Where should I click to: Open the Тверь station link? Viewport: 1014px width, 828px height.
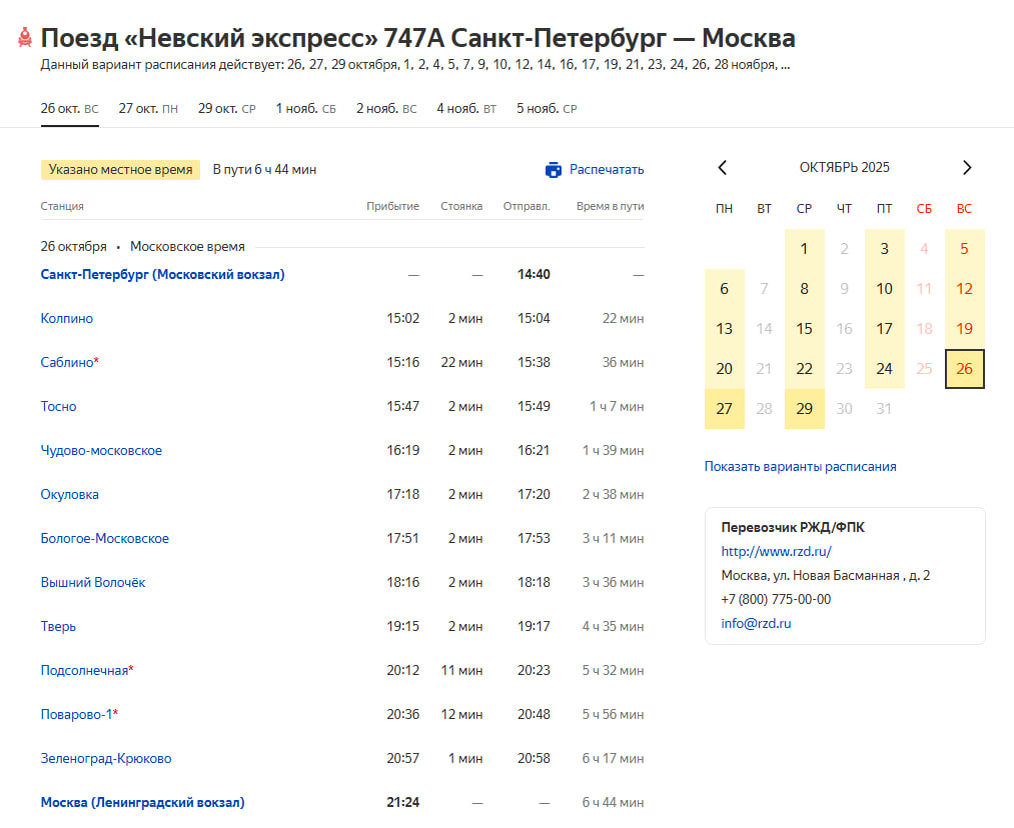pyautogui.click(x=58, y=626)
